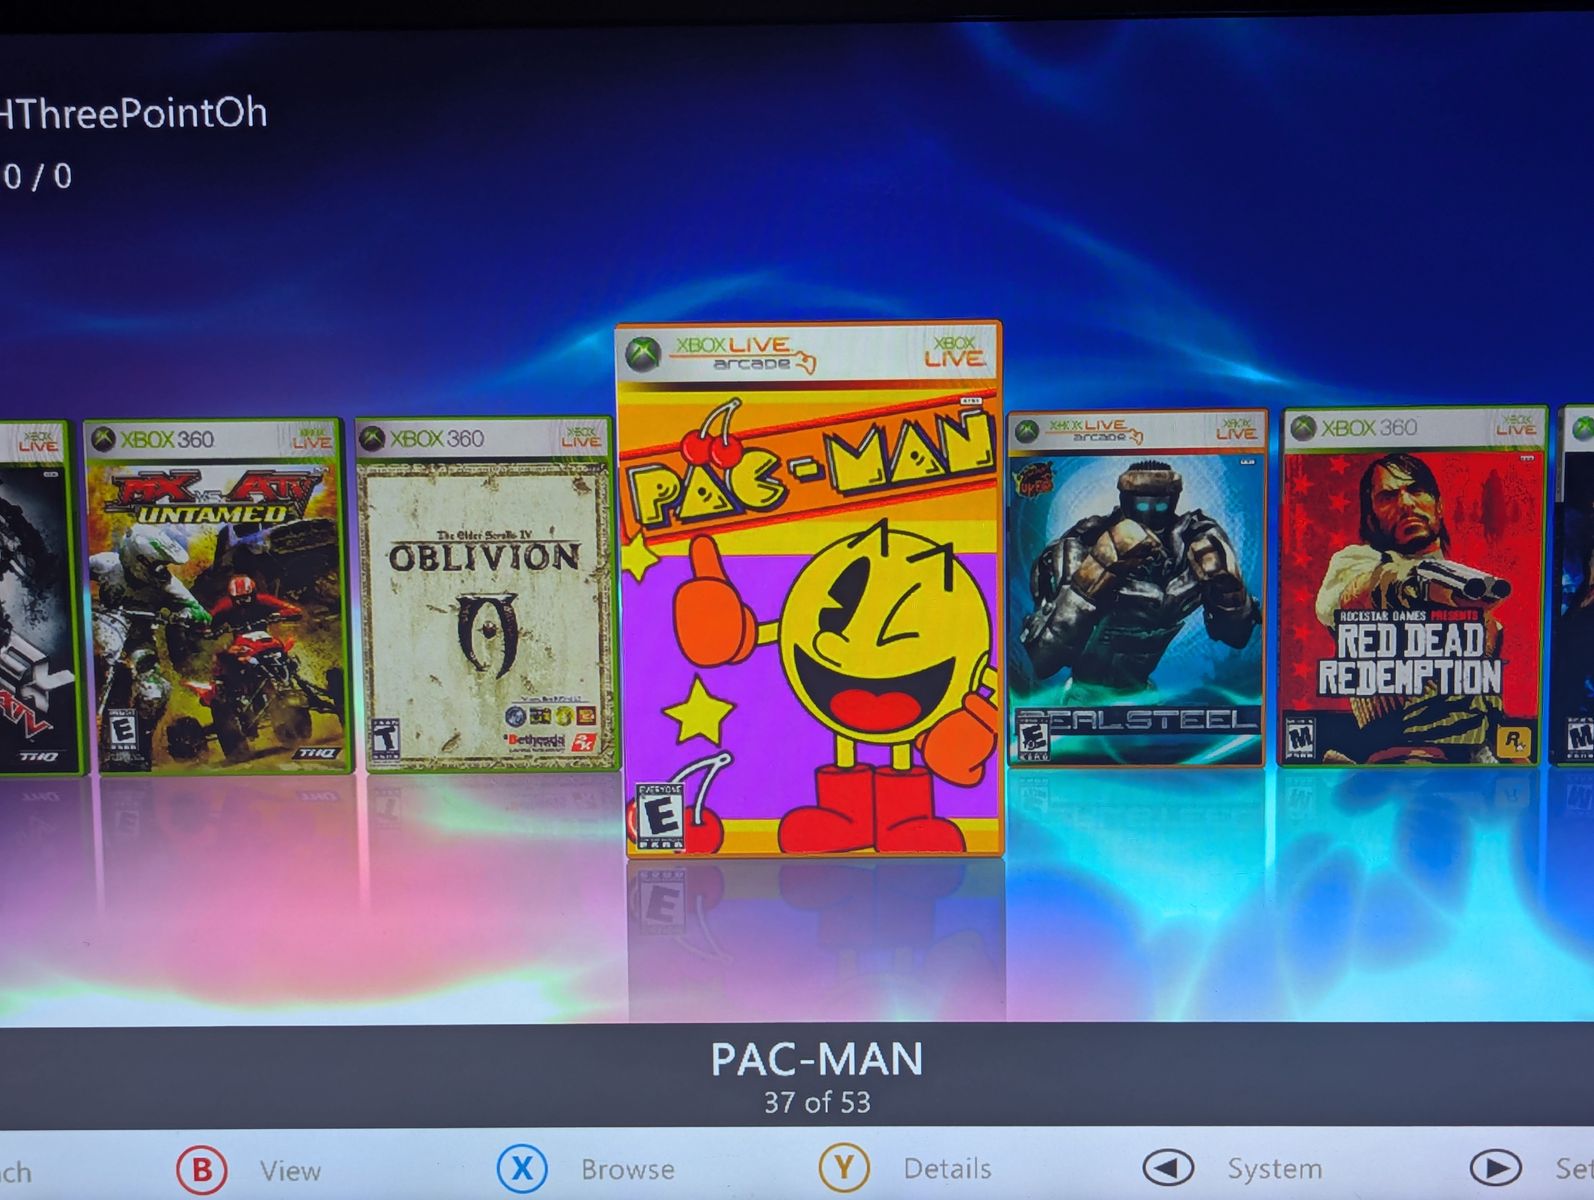Click the B button icon for View
The height and width of the screenshot is (1200, 1594).
[x=202, y=1169]
